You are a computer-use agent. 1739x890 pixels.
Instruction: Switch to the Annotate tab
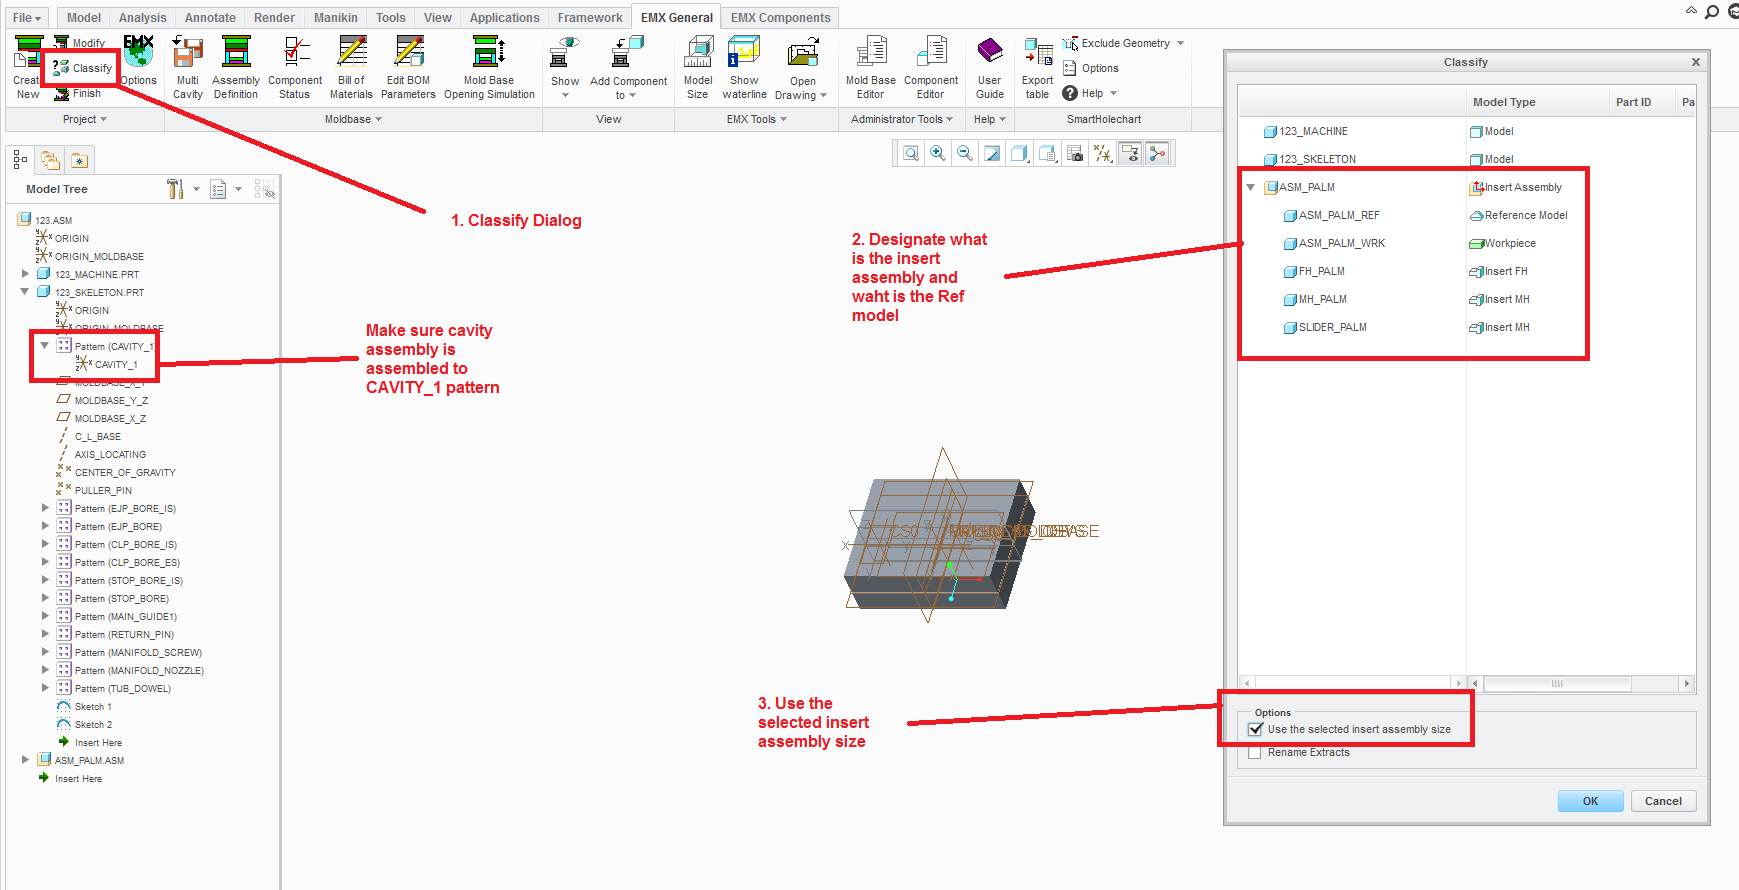tap(210, 18)
